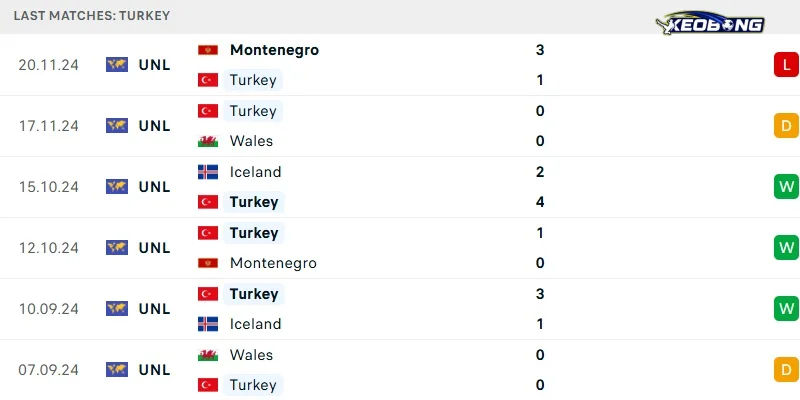
Task: Open the 07.09.24 match date
Action: [x=48, y=370]
